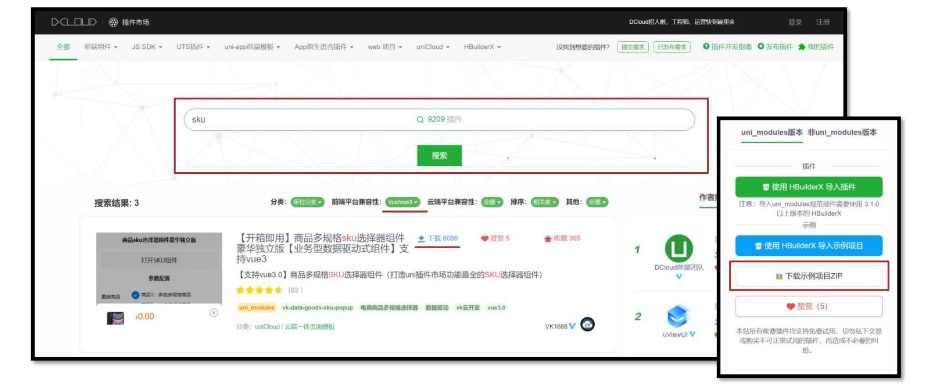Viewport: 927px width, 386px height.
Task: Click the DCloud前端团队 logo icon
Action: (x=679, y=249)
